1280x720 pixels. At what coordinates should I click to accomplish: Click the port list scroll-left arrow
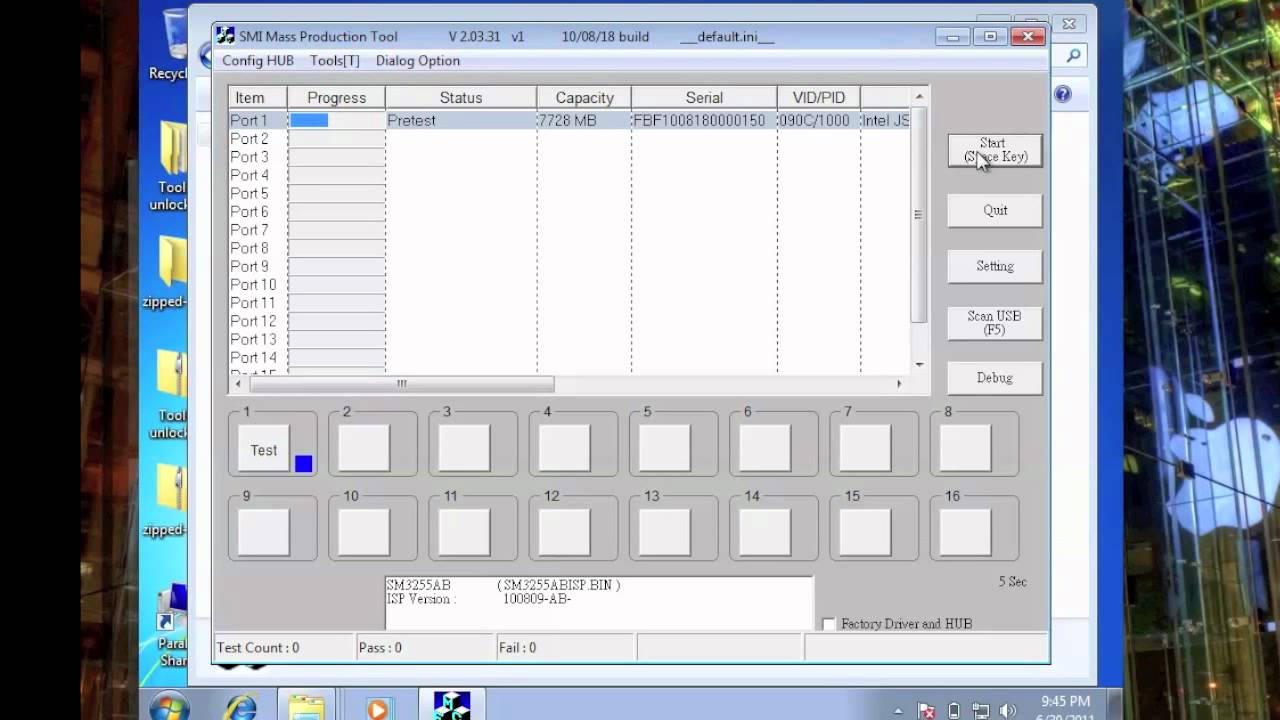(x=238, y=384)
